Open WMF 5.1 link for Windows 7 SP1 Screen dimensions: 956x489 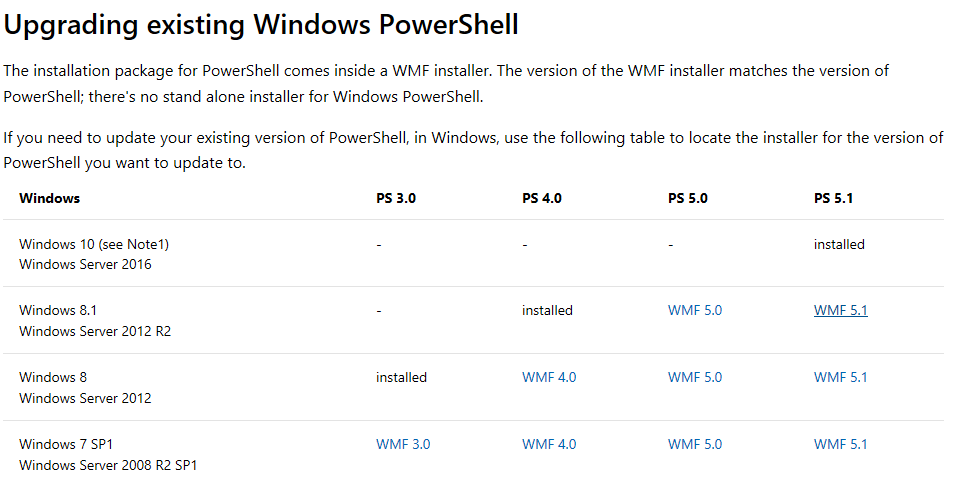840,444
